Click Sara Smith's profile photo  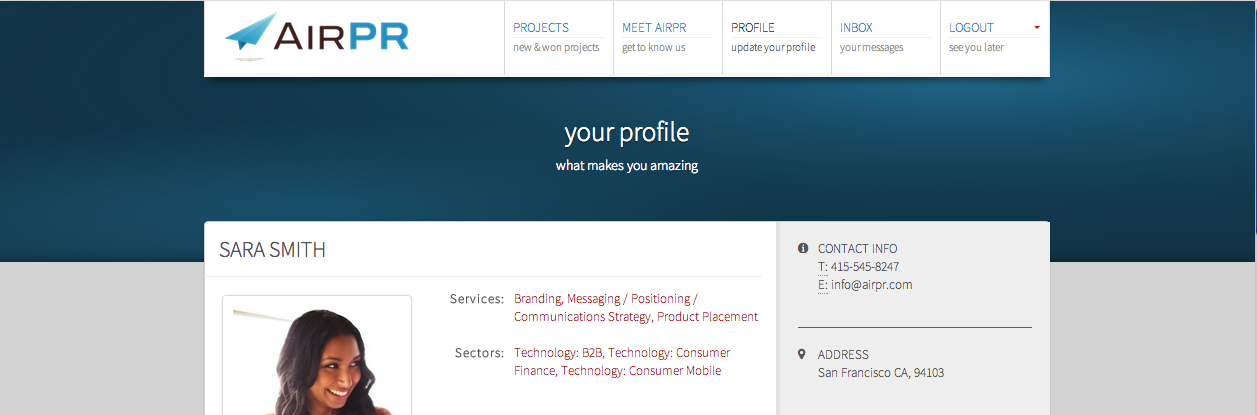[x=317, y=362]
